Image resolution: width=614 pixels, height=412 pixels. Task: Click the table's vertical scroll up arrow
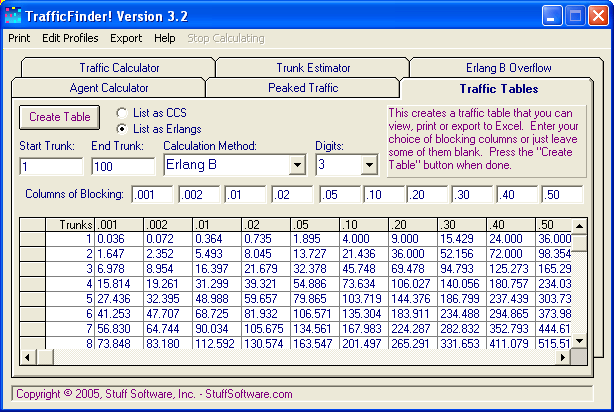[579, 226]
